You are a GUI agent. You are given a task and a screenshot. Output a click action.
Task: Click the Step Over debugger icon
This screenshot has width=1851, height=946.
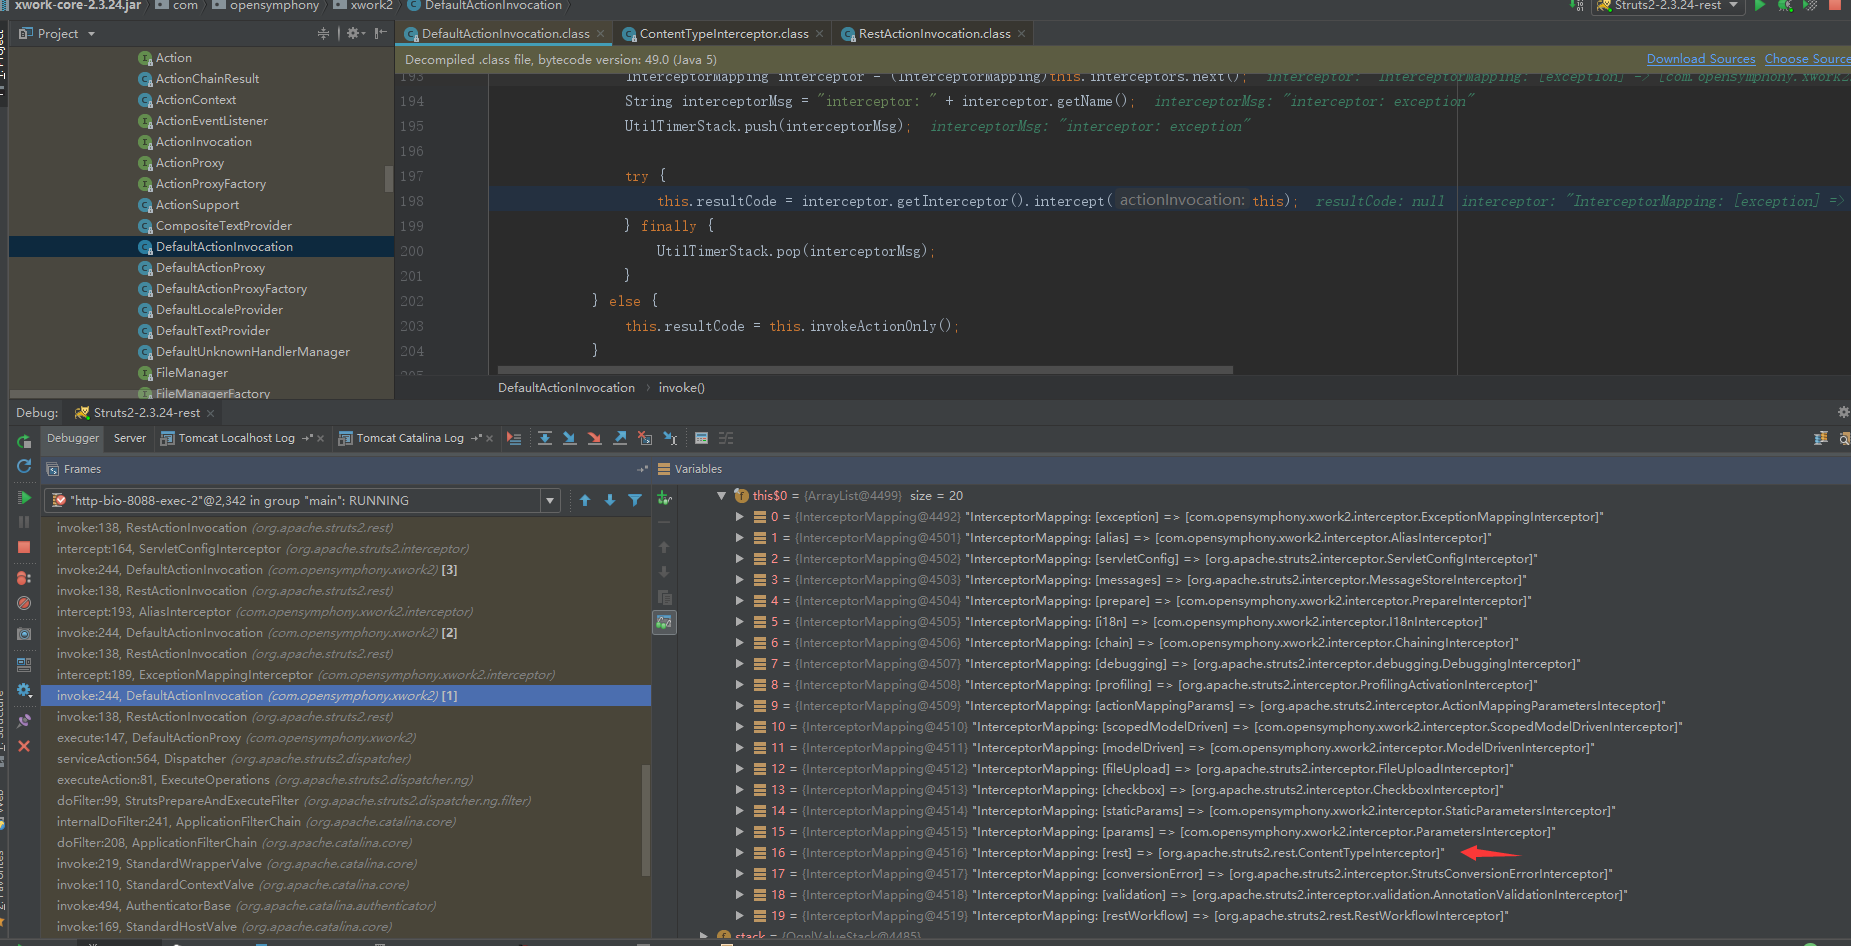pyautogui.click(x=545, y=438)
